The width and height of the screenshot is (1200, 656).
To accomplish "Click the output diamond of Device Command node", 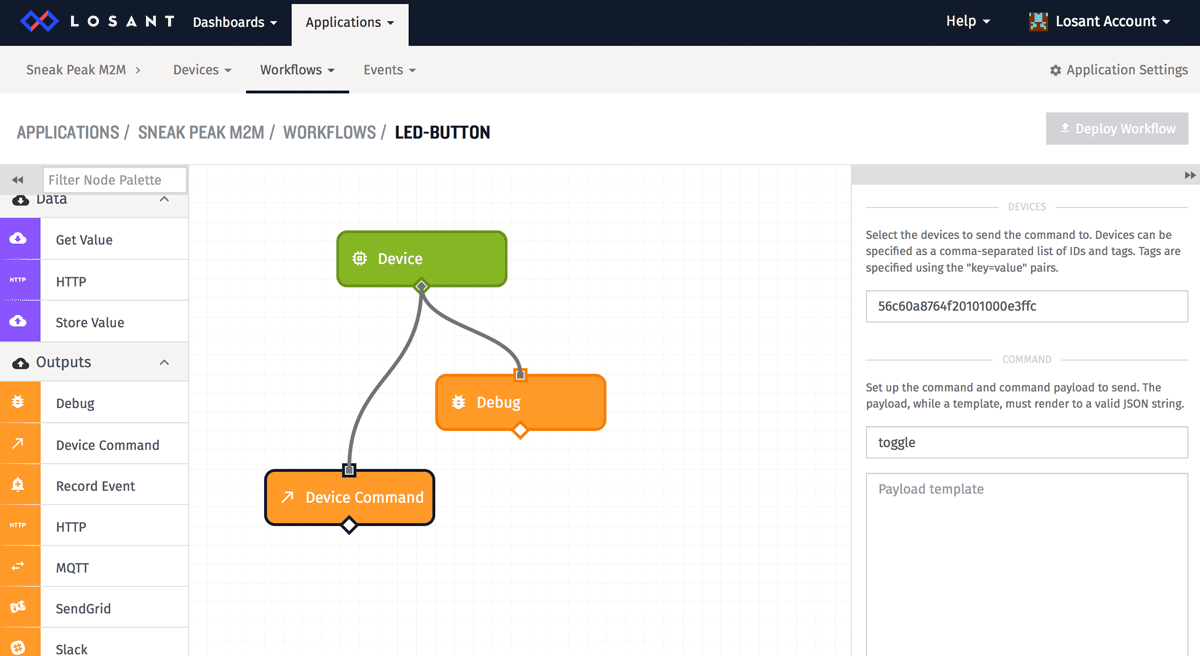I will coord(349,525).
